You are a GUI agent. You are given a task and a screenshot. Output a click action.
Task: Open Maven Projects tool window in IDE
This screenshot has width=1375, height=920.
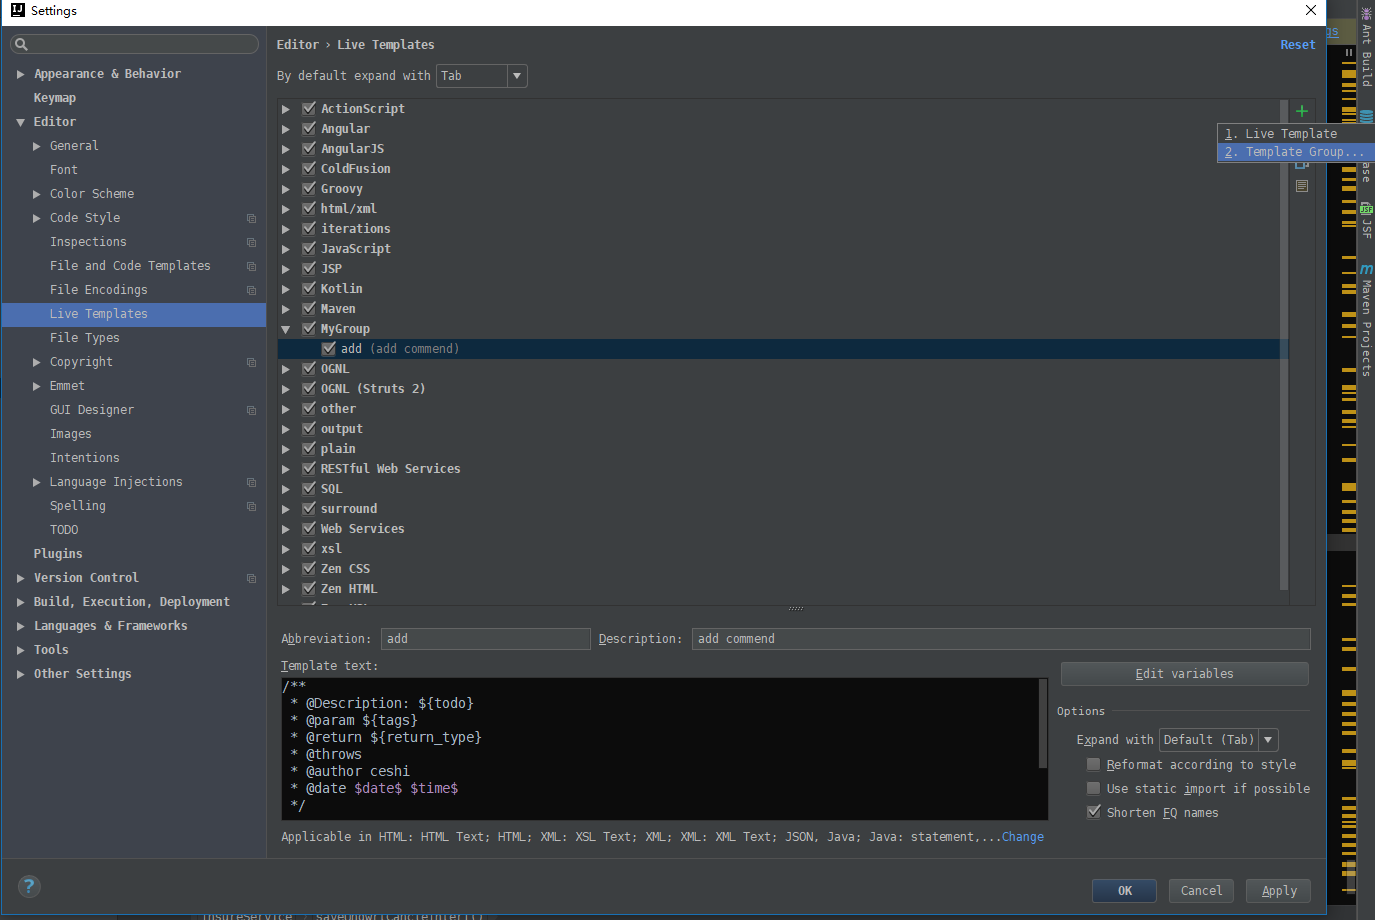point(1366,320)
